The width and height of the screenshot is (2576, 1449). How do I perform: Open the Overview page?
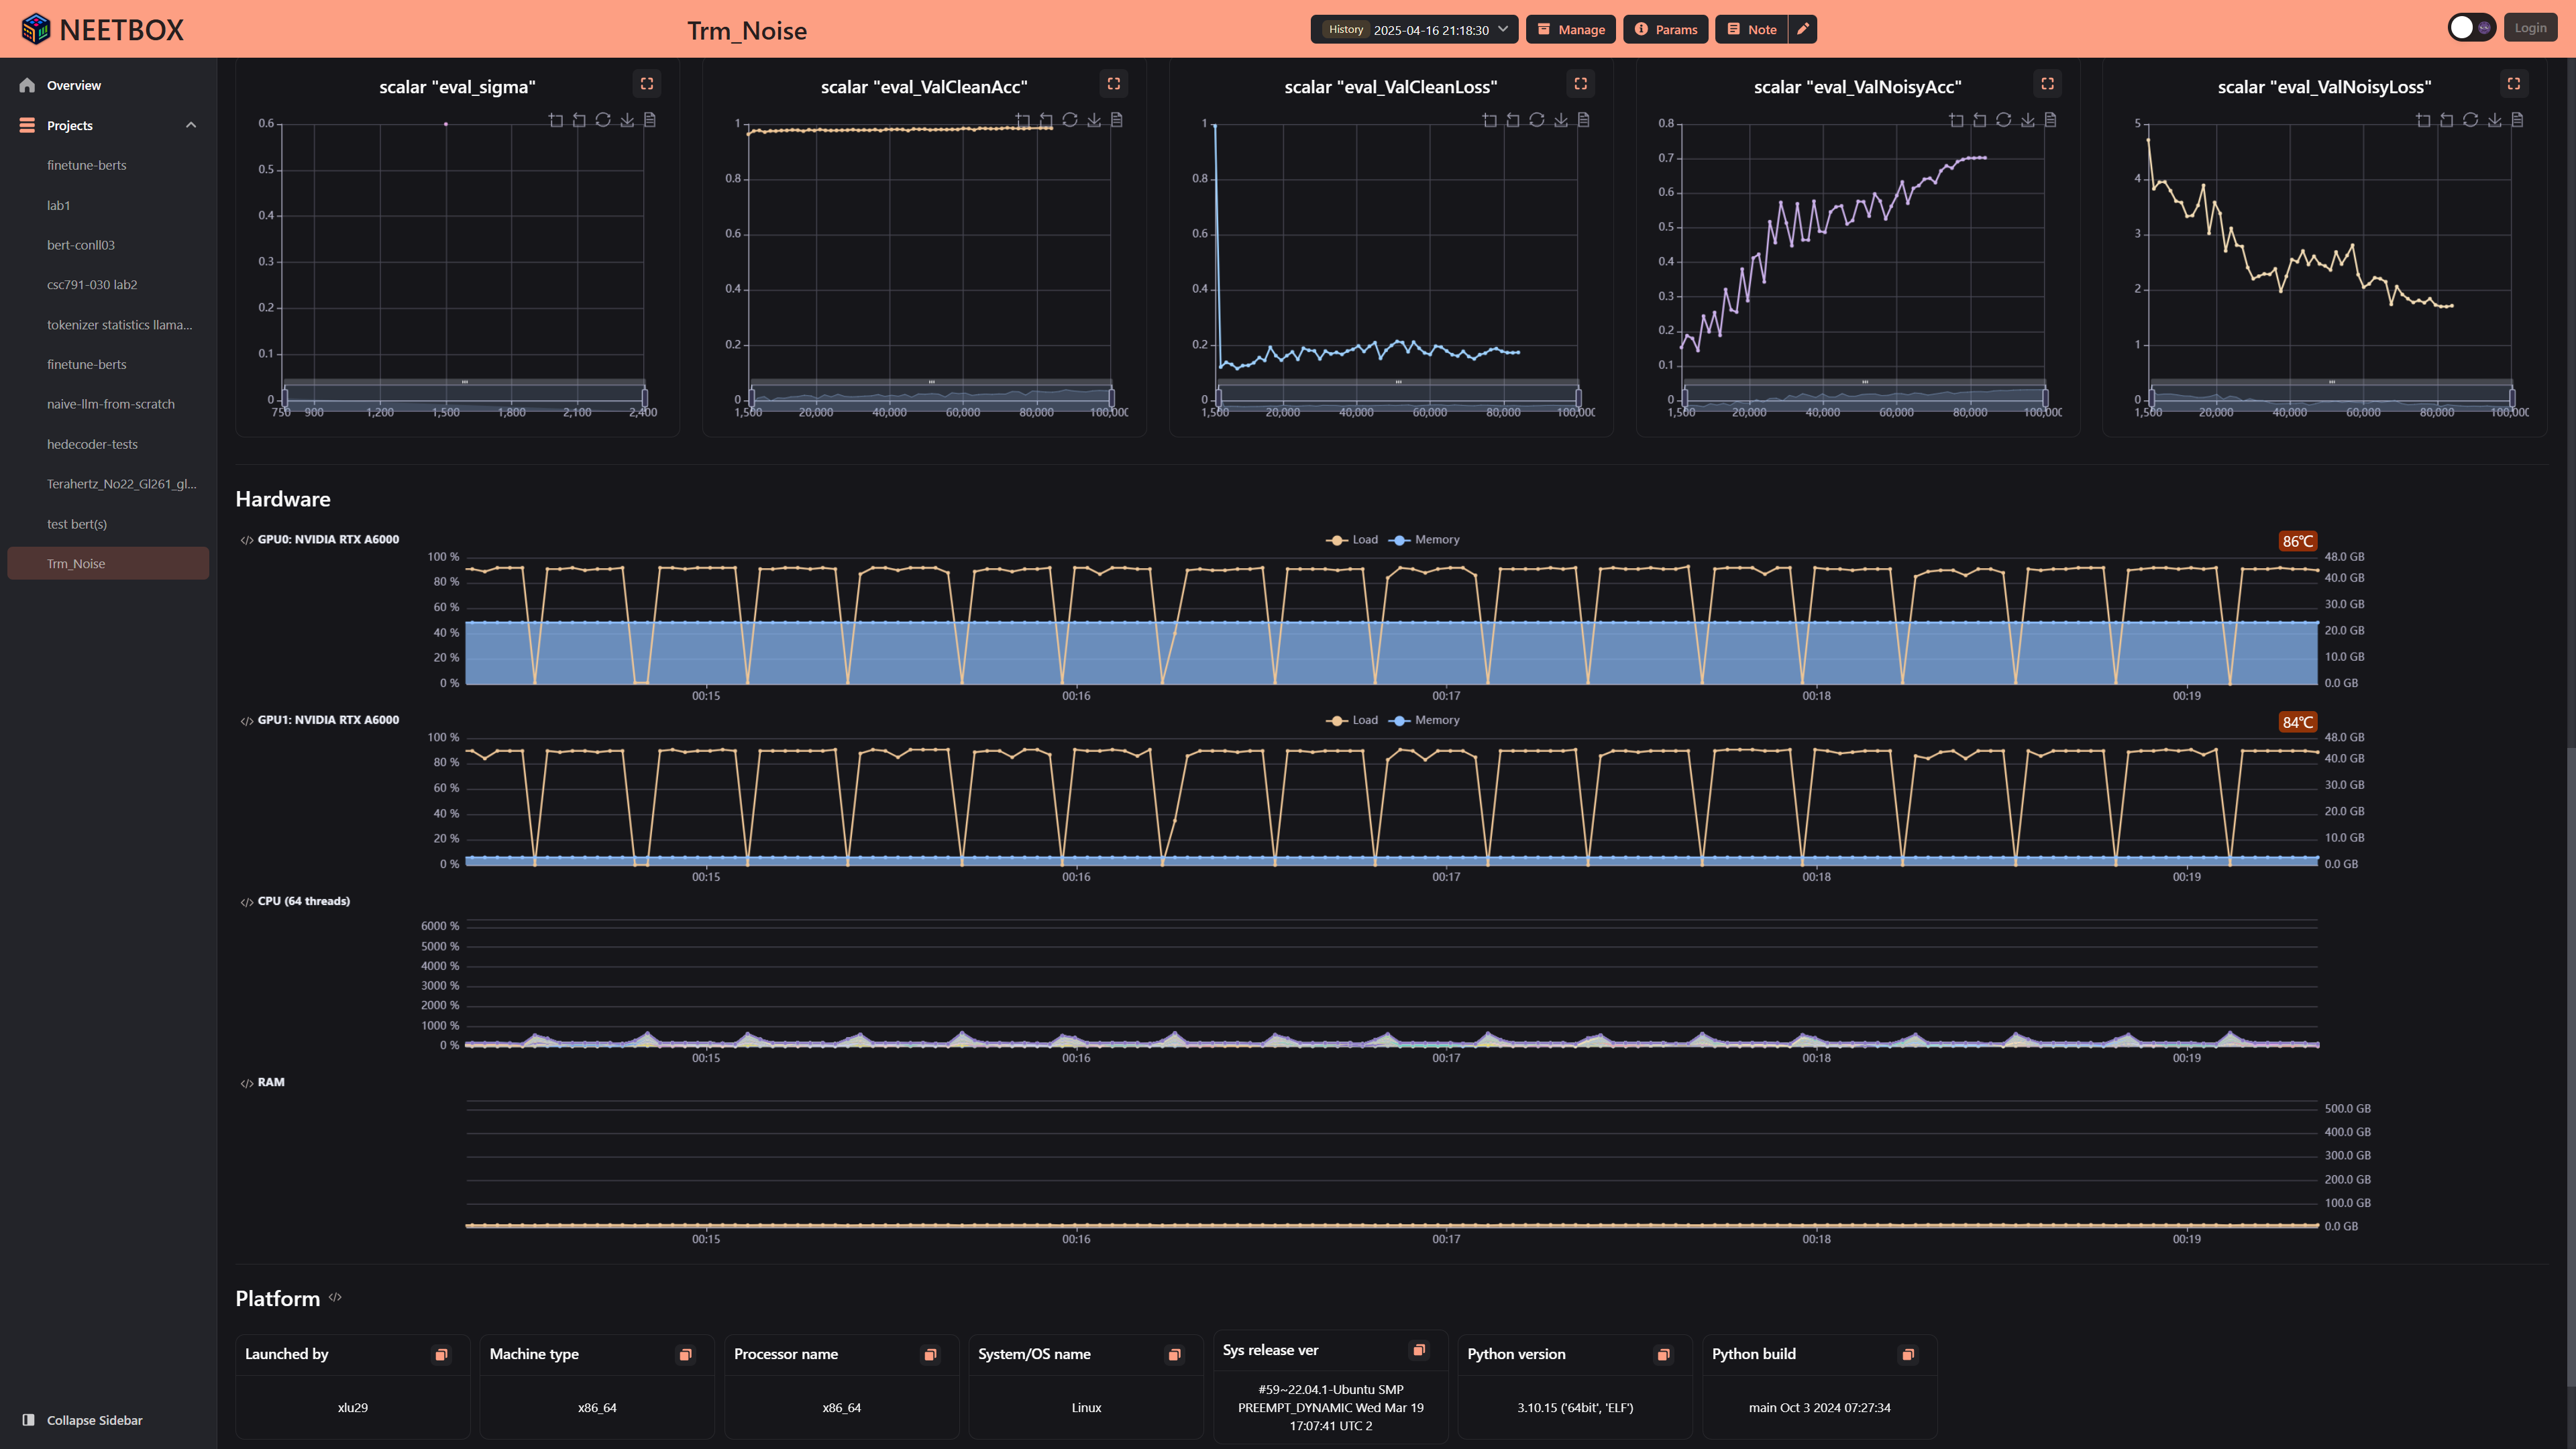(x=73, y=85)
